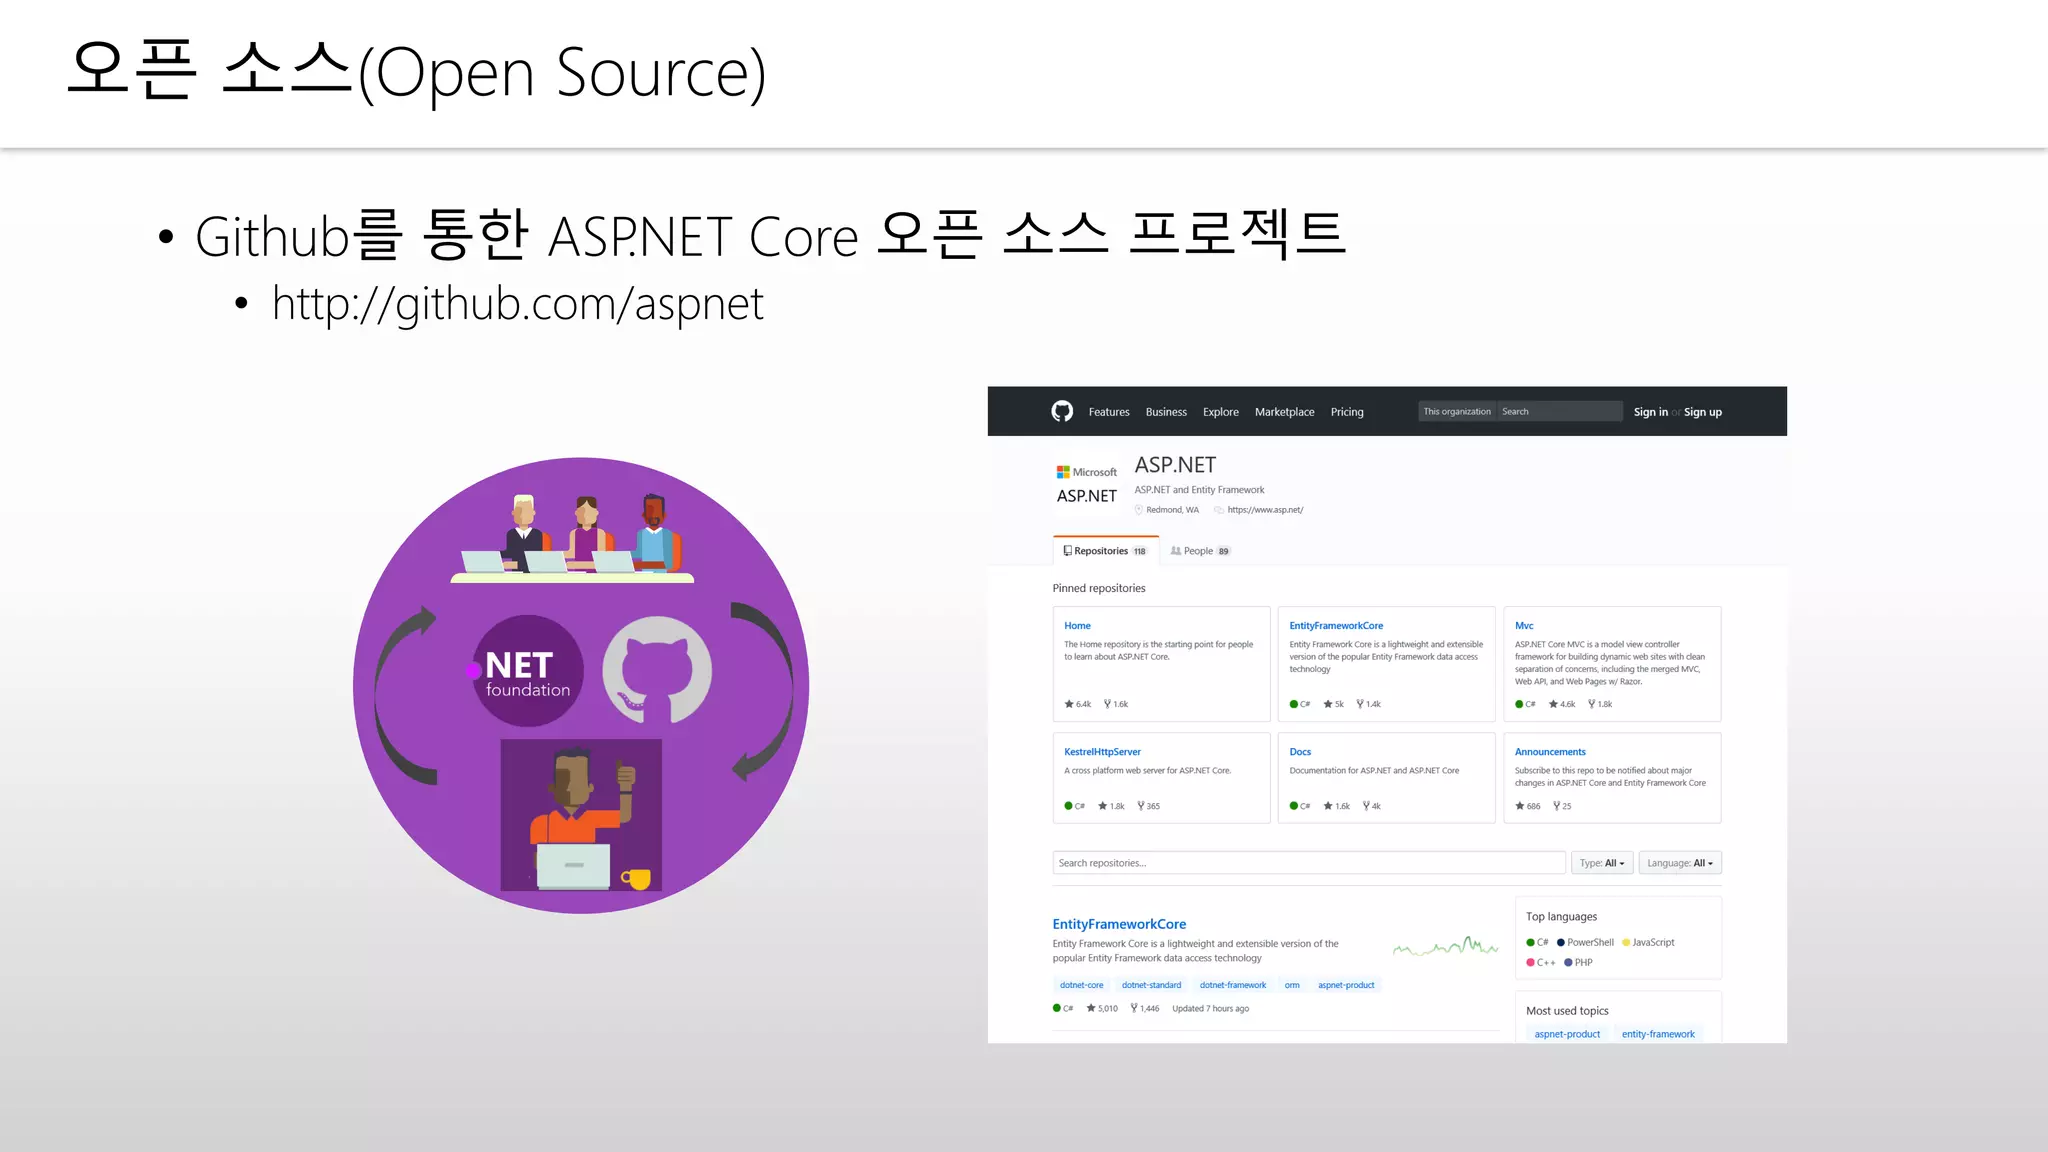Click the aspnet-product tag in Most used topics
Image resolution: width=2048 pixels, height=1152 pixels.
click(x=1567, y=1034)
